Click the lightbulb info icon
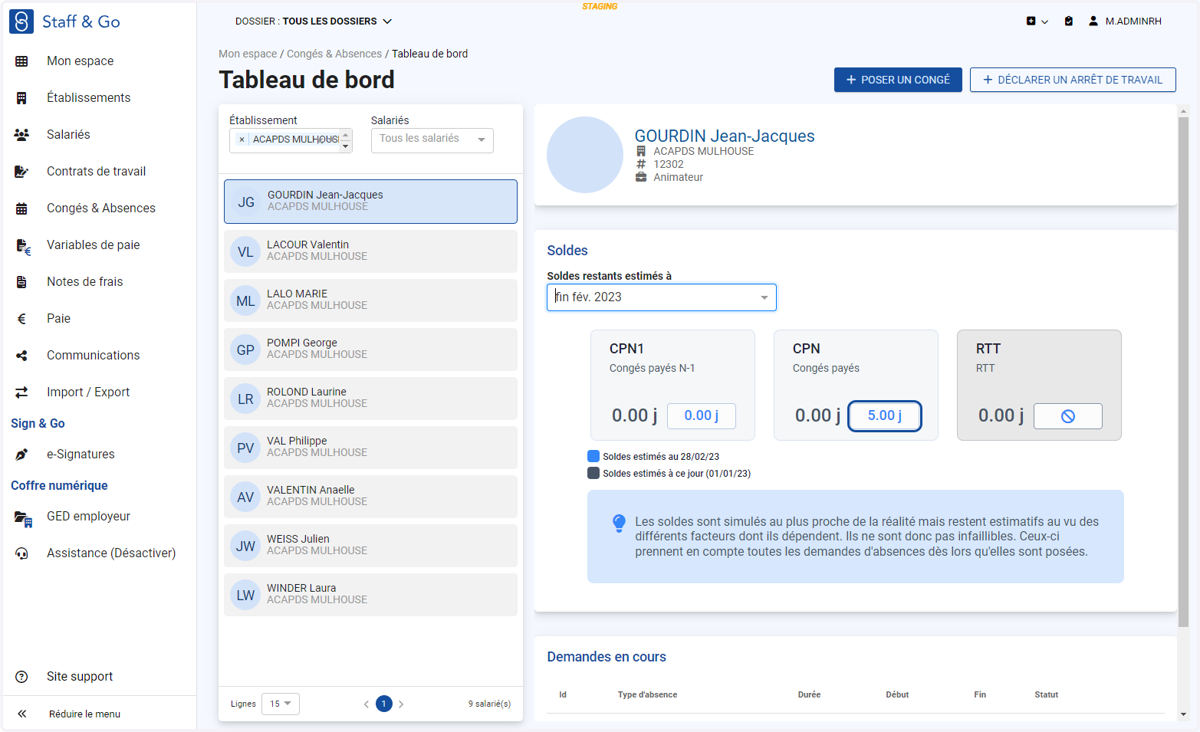Viewport: 1200px width, 732px height. pos(619,523)
